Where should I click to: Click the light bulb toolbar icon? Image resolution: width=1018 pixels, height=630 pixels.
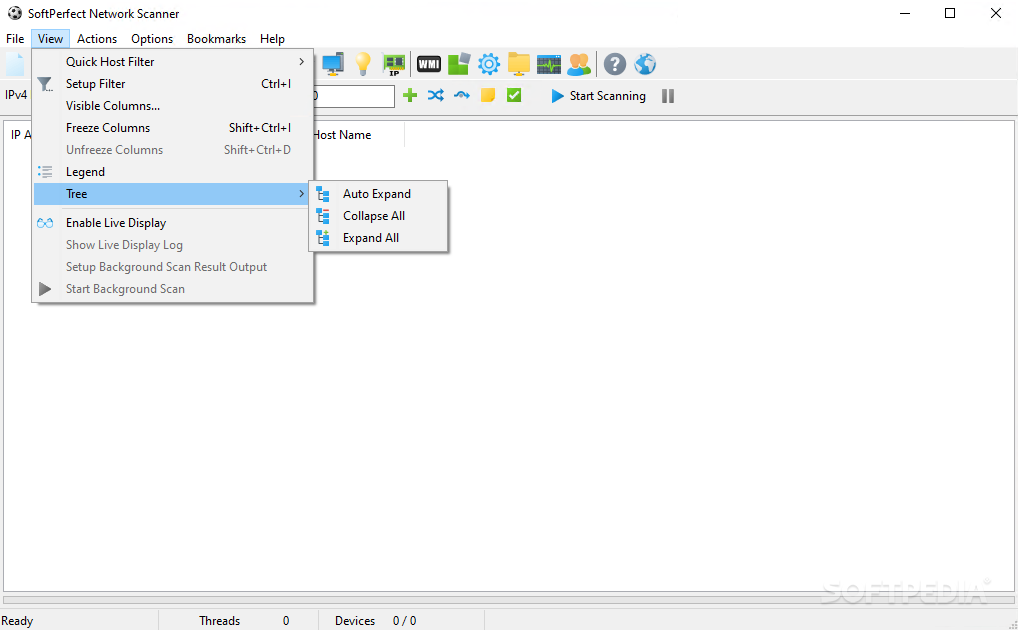[363, 64]
